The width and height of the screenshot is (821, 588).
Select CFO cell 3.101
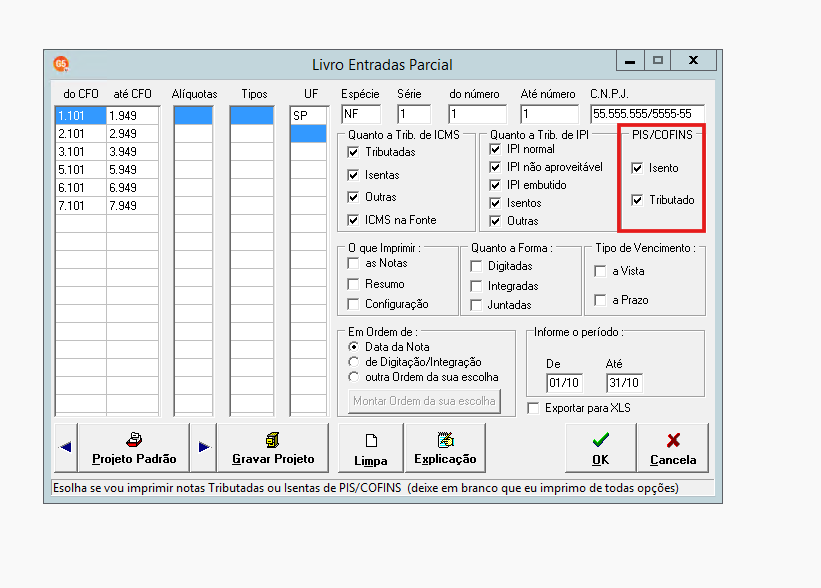[81, 152]
